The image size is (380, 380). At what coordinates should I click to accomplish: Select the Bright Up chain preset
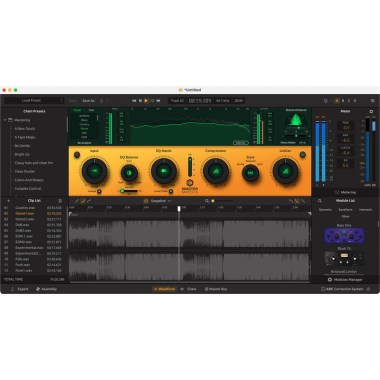(22, 154)
